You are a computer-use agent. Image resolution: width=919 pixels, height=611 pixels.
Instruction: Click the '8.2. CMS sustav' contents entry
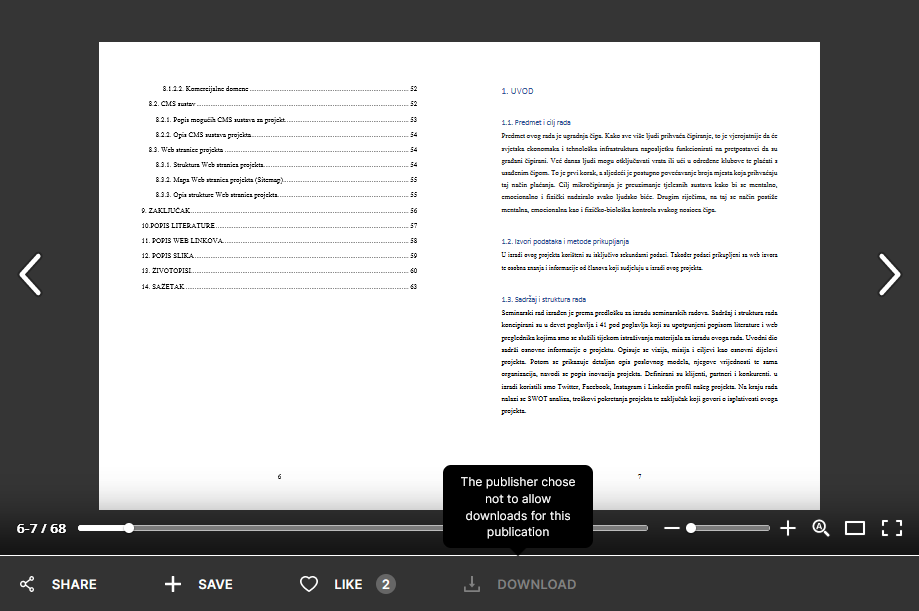coord(282,104)
